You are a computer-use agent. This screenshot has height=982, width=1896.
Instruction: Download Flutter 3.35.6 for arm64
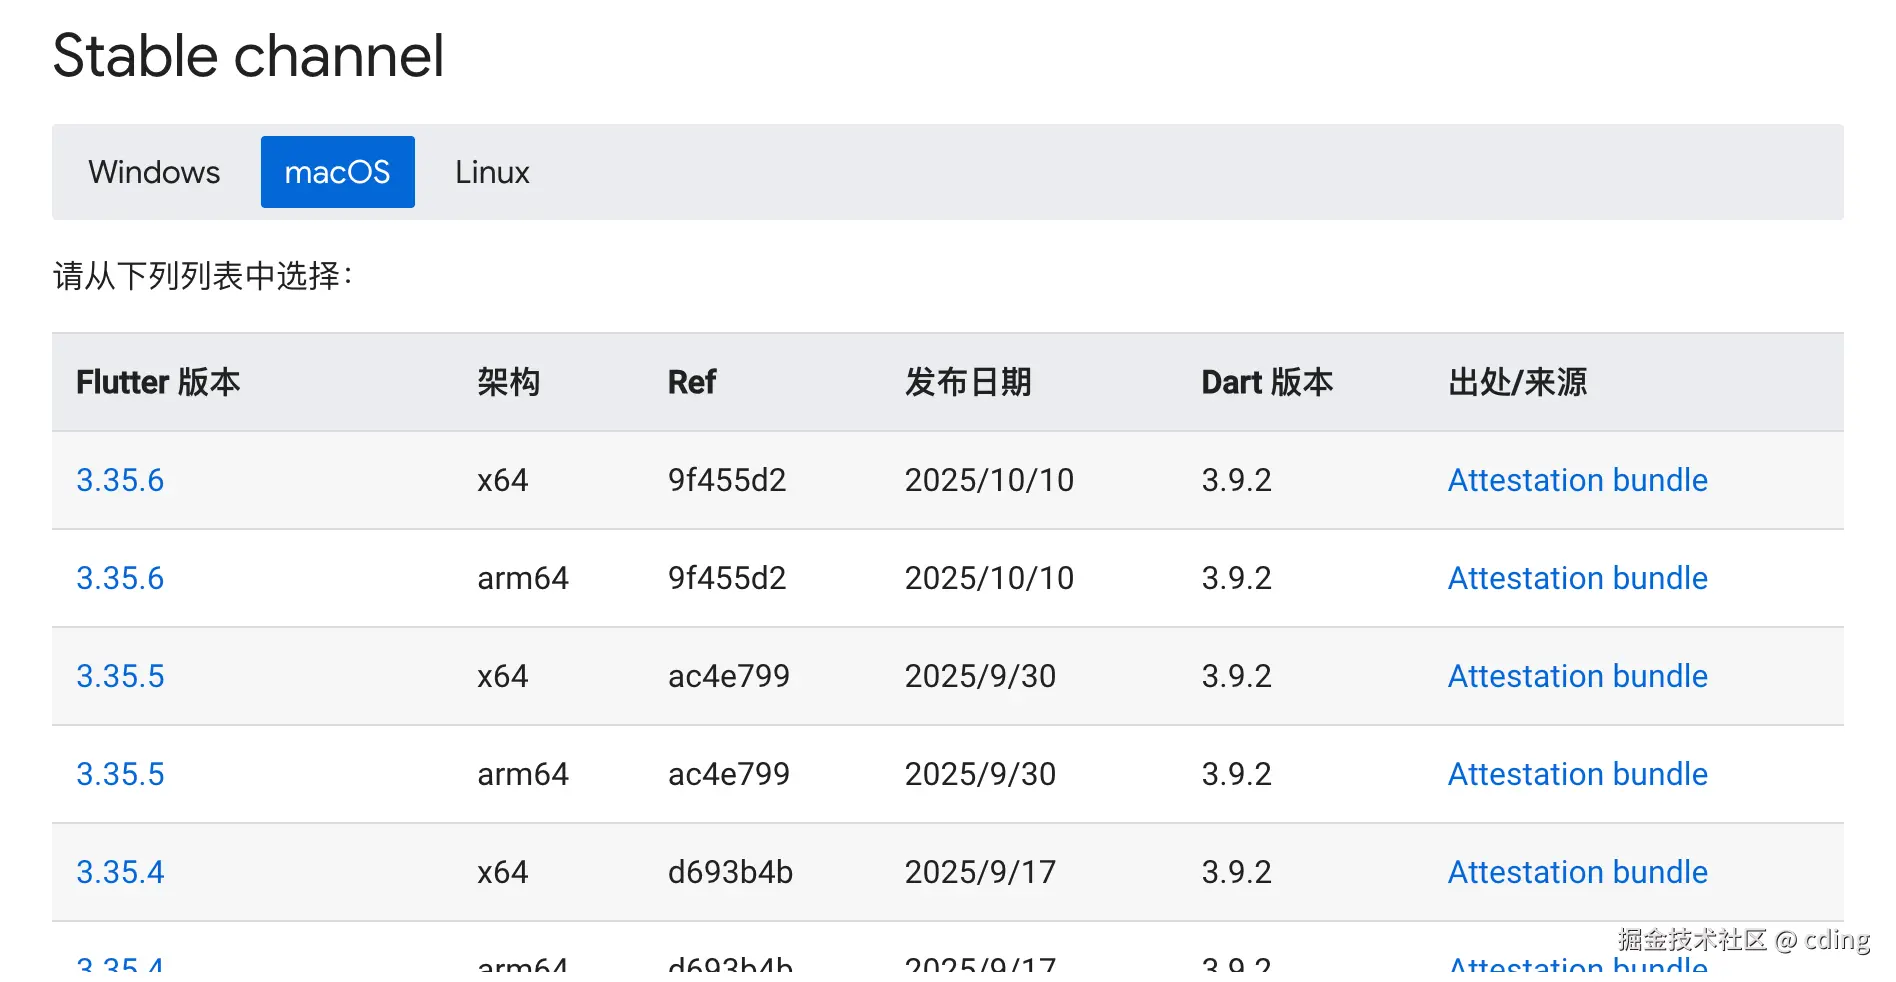tap(120, 578)
